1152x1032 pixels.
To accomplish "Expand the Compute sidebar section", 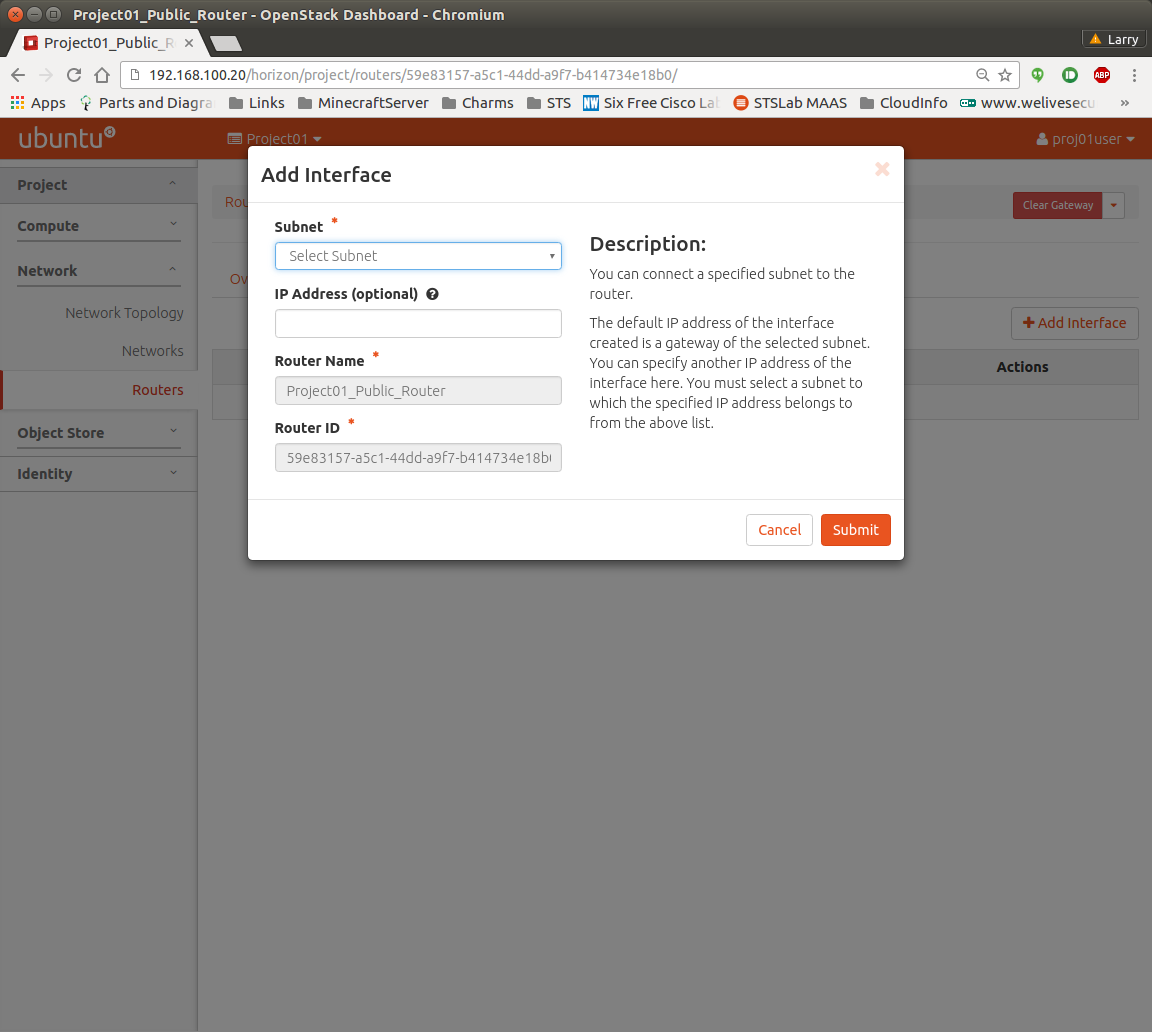I will point(98,226).
